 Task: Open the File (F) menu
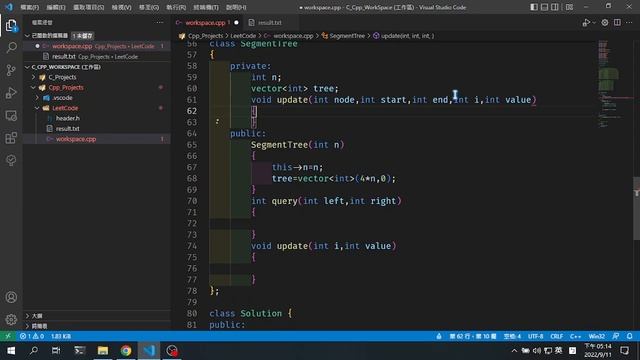pyautogui.click(x=29, y=7)
